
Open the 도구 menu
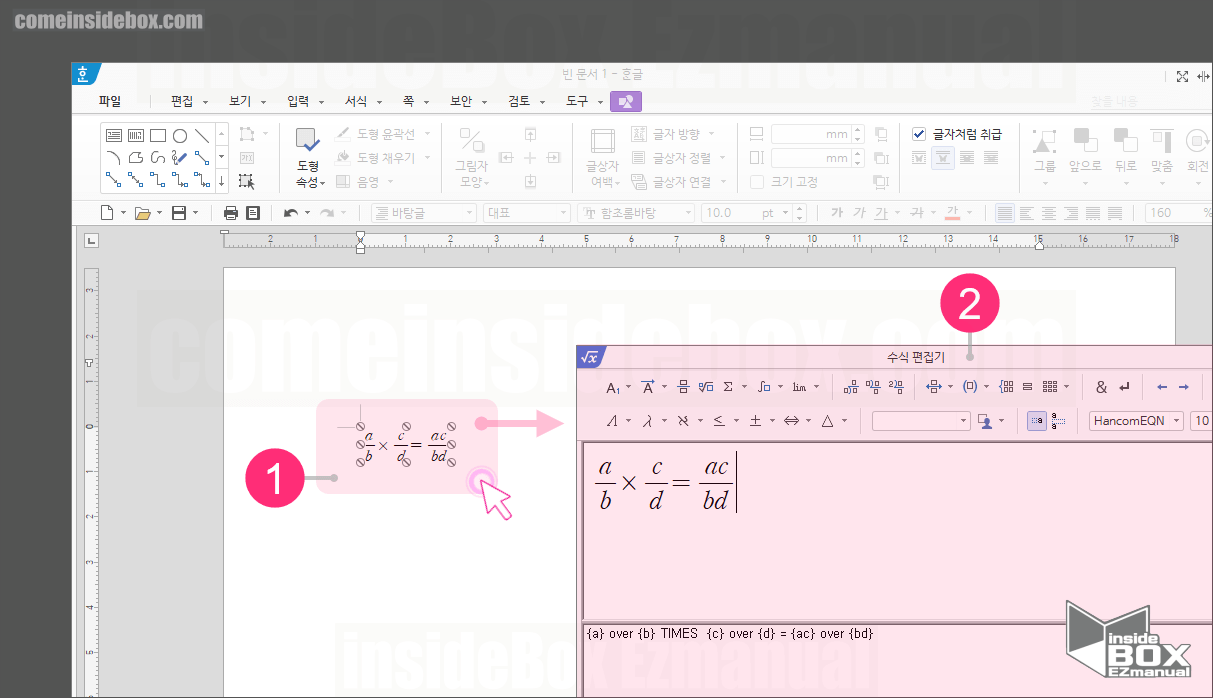click(x=584, y=101)
